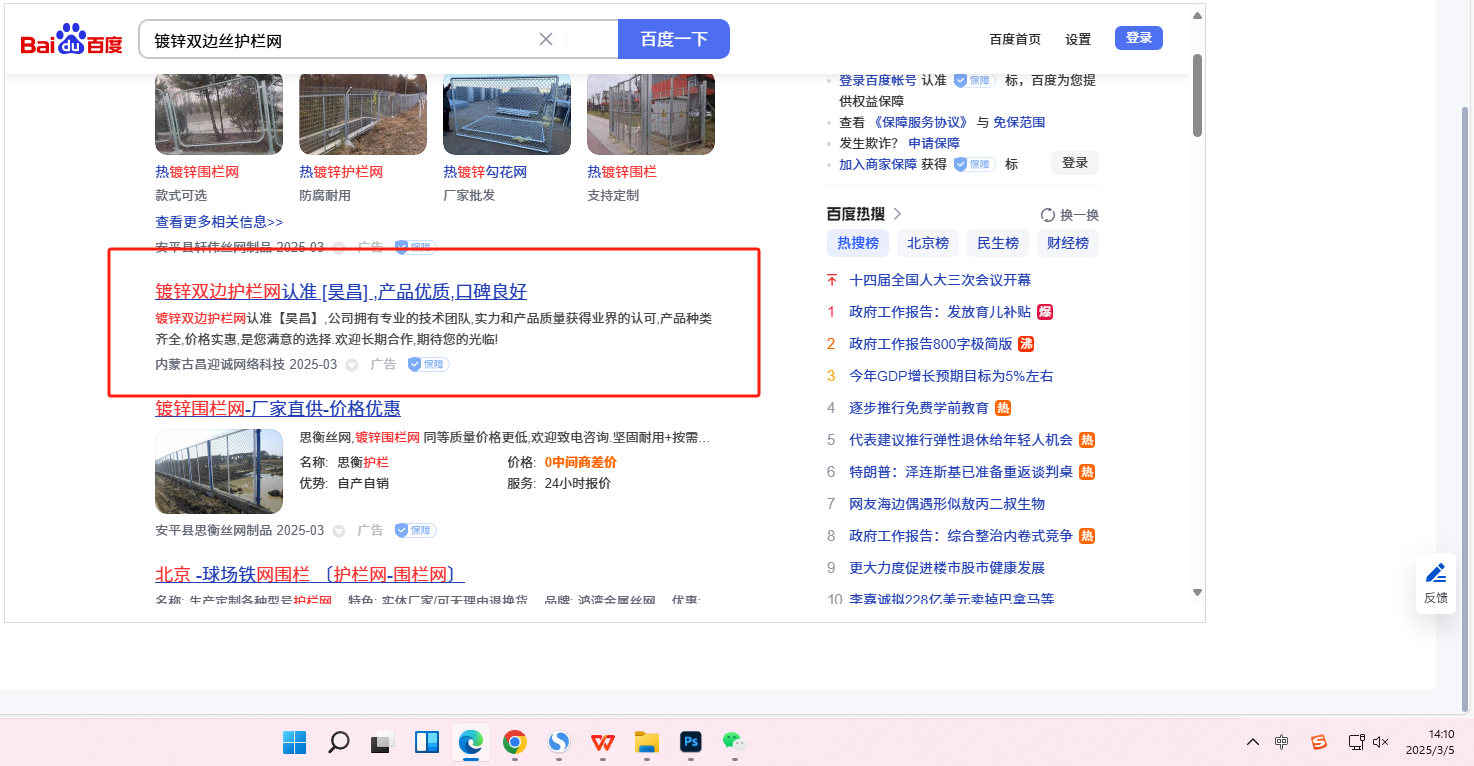This screenshot has height=766, width=1474.
Task: Open hot search 政府工作报告：发放育儿补贴
Action: 940,312
